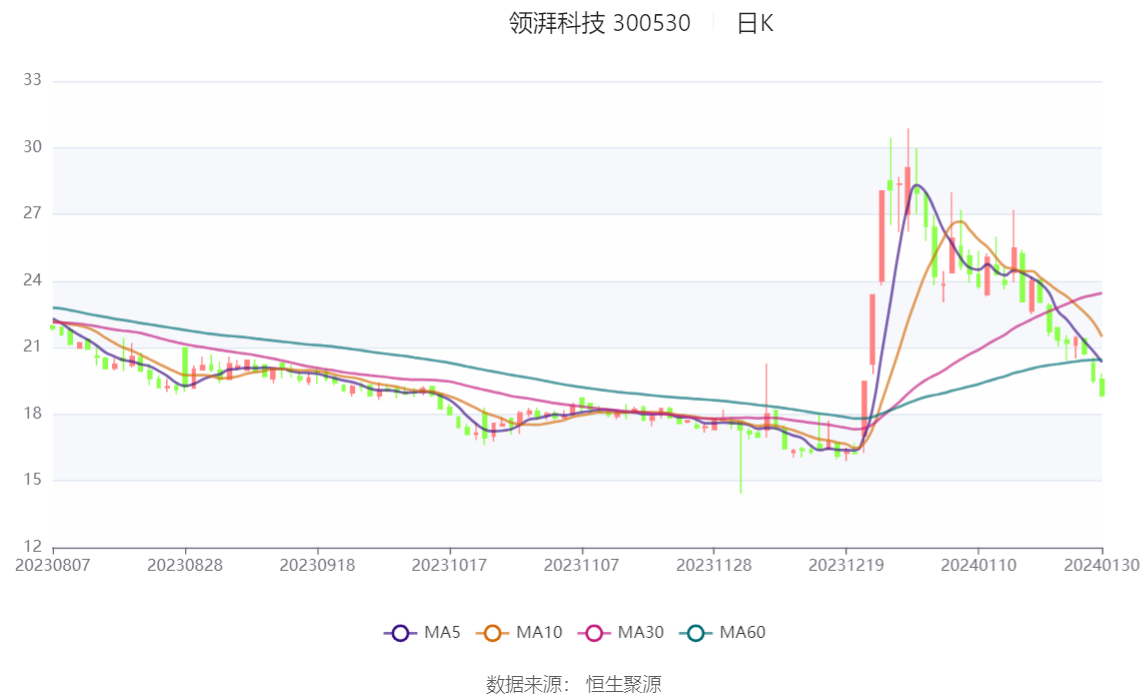
Task: Toggle the MA30 legend series
Action: click(621, 632)
